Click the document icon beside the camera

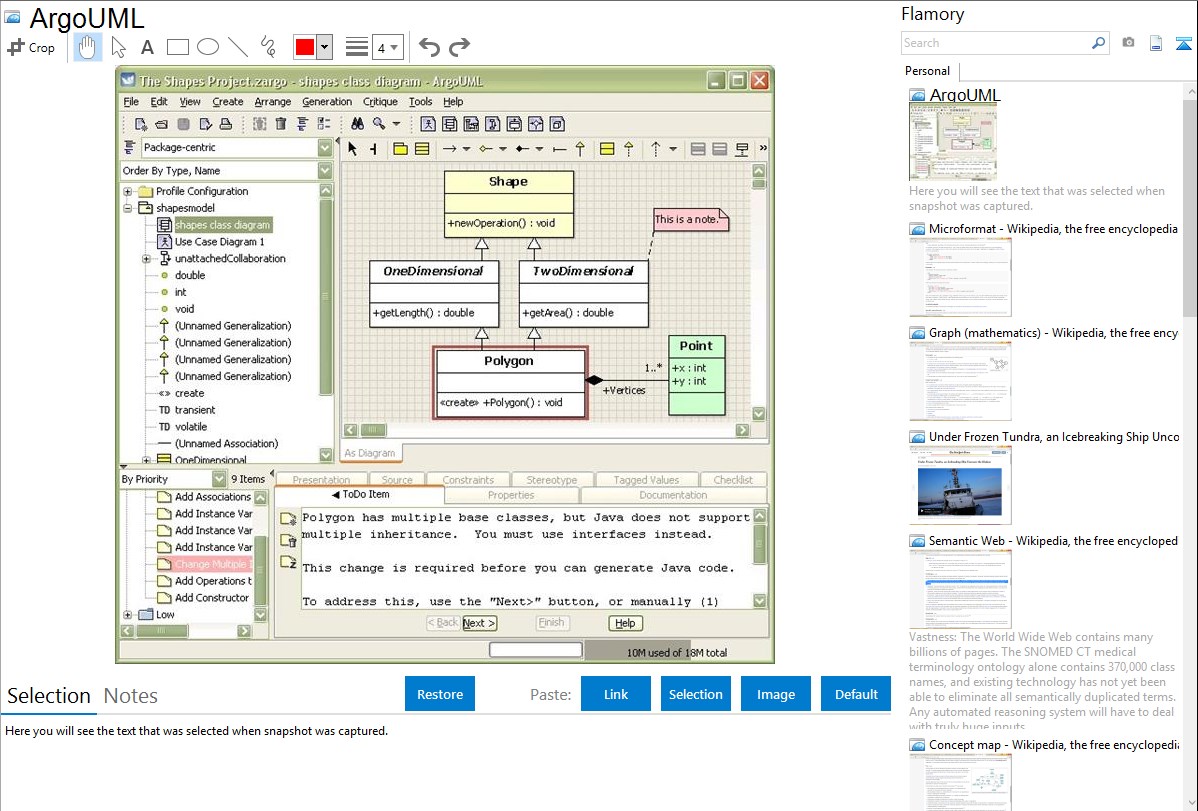(x=1156, y=43)
